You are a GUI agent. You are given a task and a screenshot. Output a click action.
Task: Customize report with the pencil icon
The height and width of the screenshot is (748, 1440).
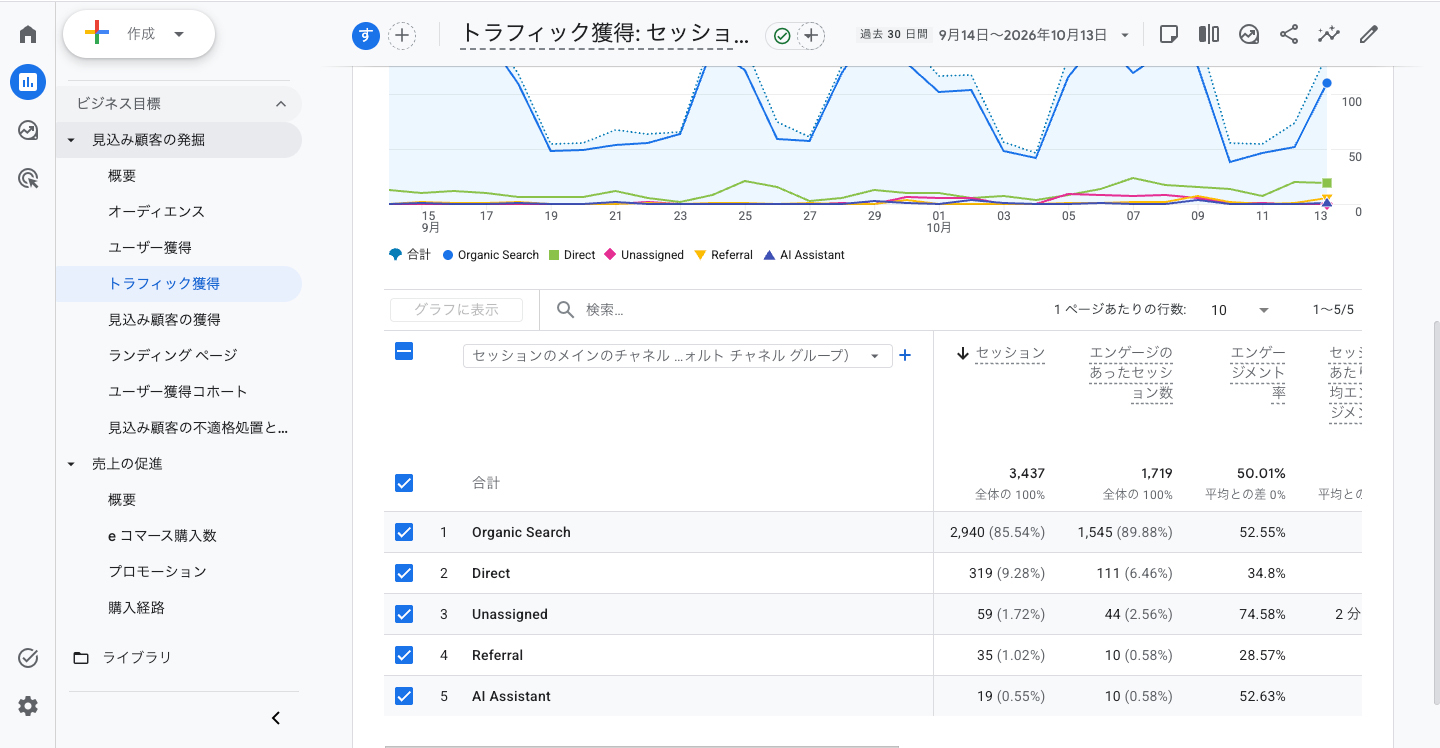pyautogui.click(x=1369, y=35)
